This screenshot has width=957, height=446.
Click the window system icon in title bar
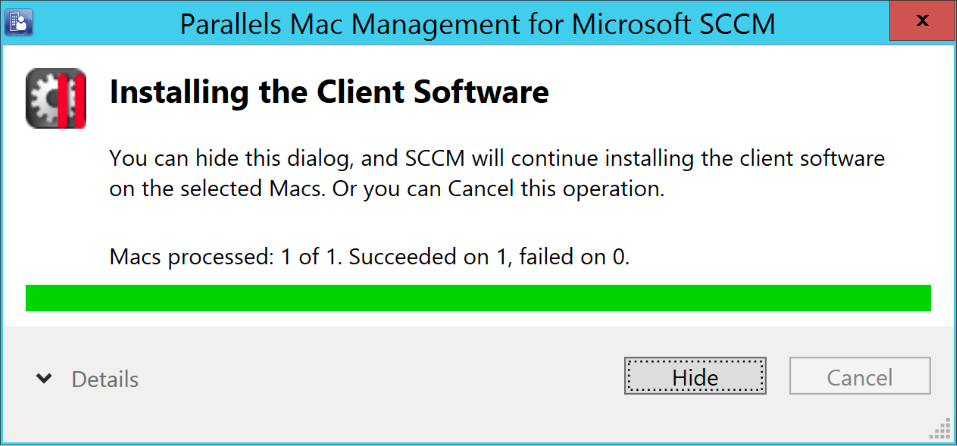[19, 21]
